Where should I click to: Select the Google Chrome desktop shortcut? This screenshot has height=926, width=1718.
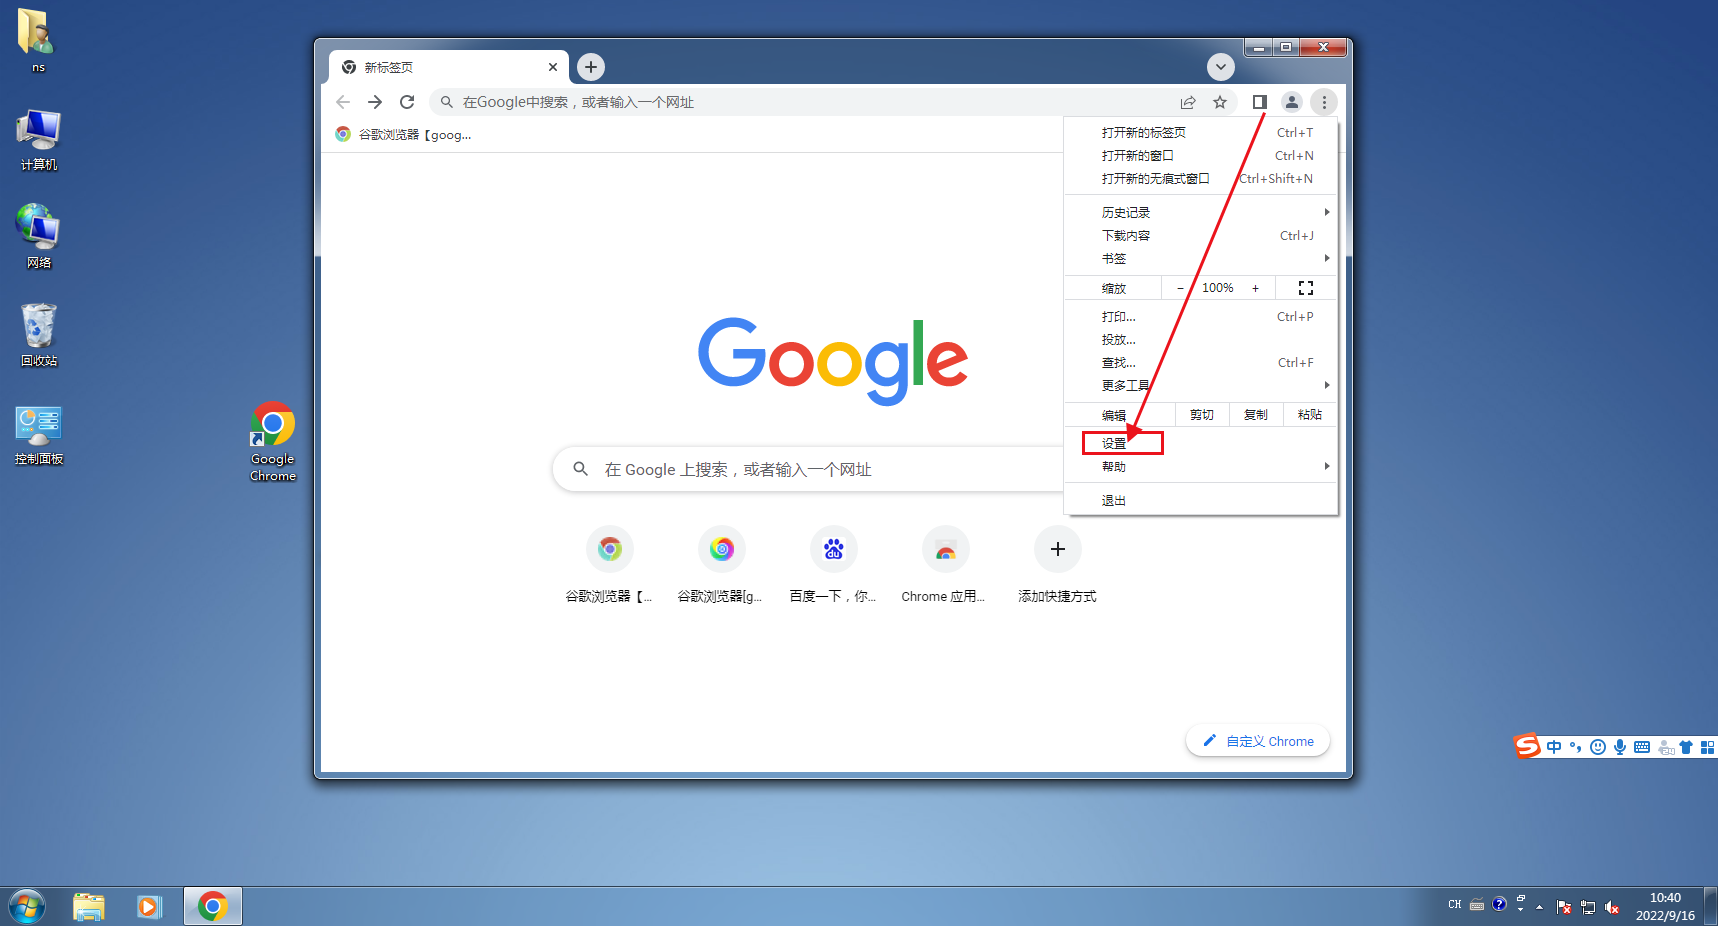[273, 441]
